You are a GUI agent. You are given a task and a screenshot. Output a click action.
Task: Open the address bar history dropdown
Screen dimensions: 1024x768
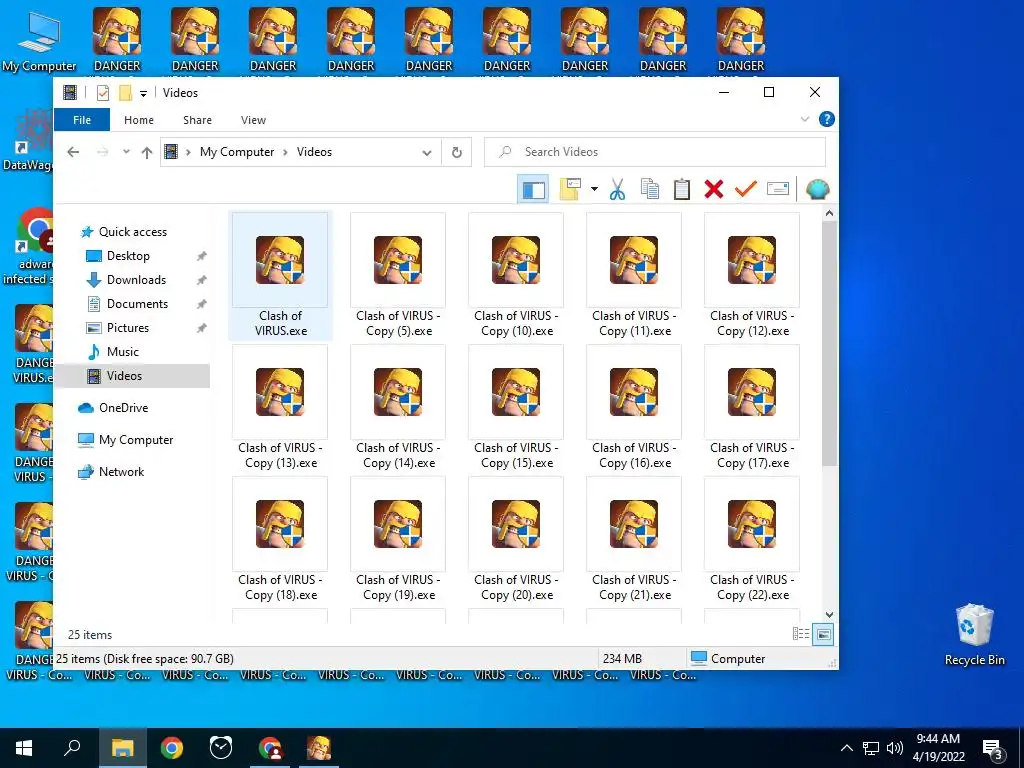coord(426,153)
